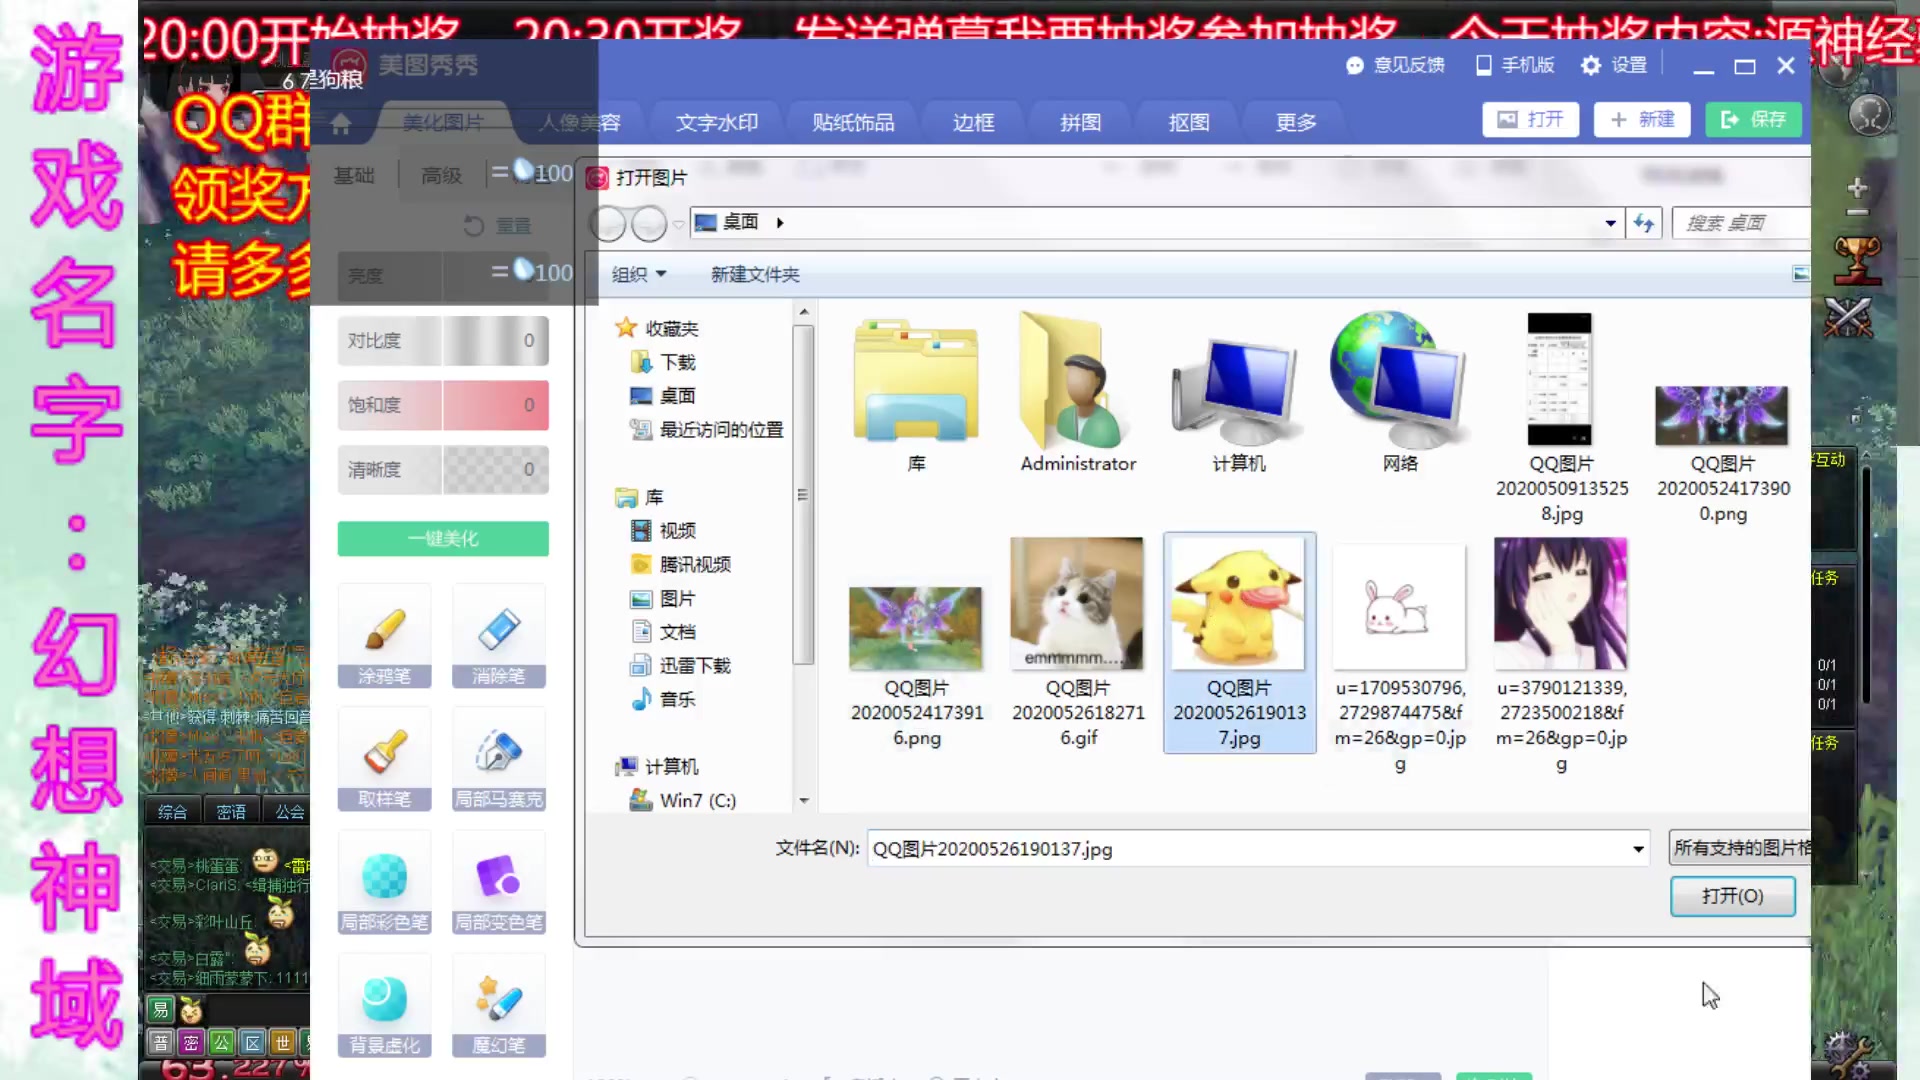The width and height of the screenshot is (1920, 1080).
Task: Select 腾讯视频 in the library tree
Action: (x=680, y=565)
